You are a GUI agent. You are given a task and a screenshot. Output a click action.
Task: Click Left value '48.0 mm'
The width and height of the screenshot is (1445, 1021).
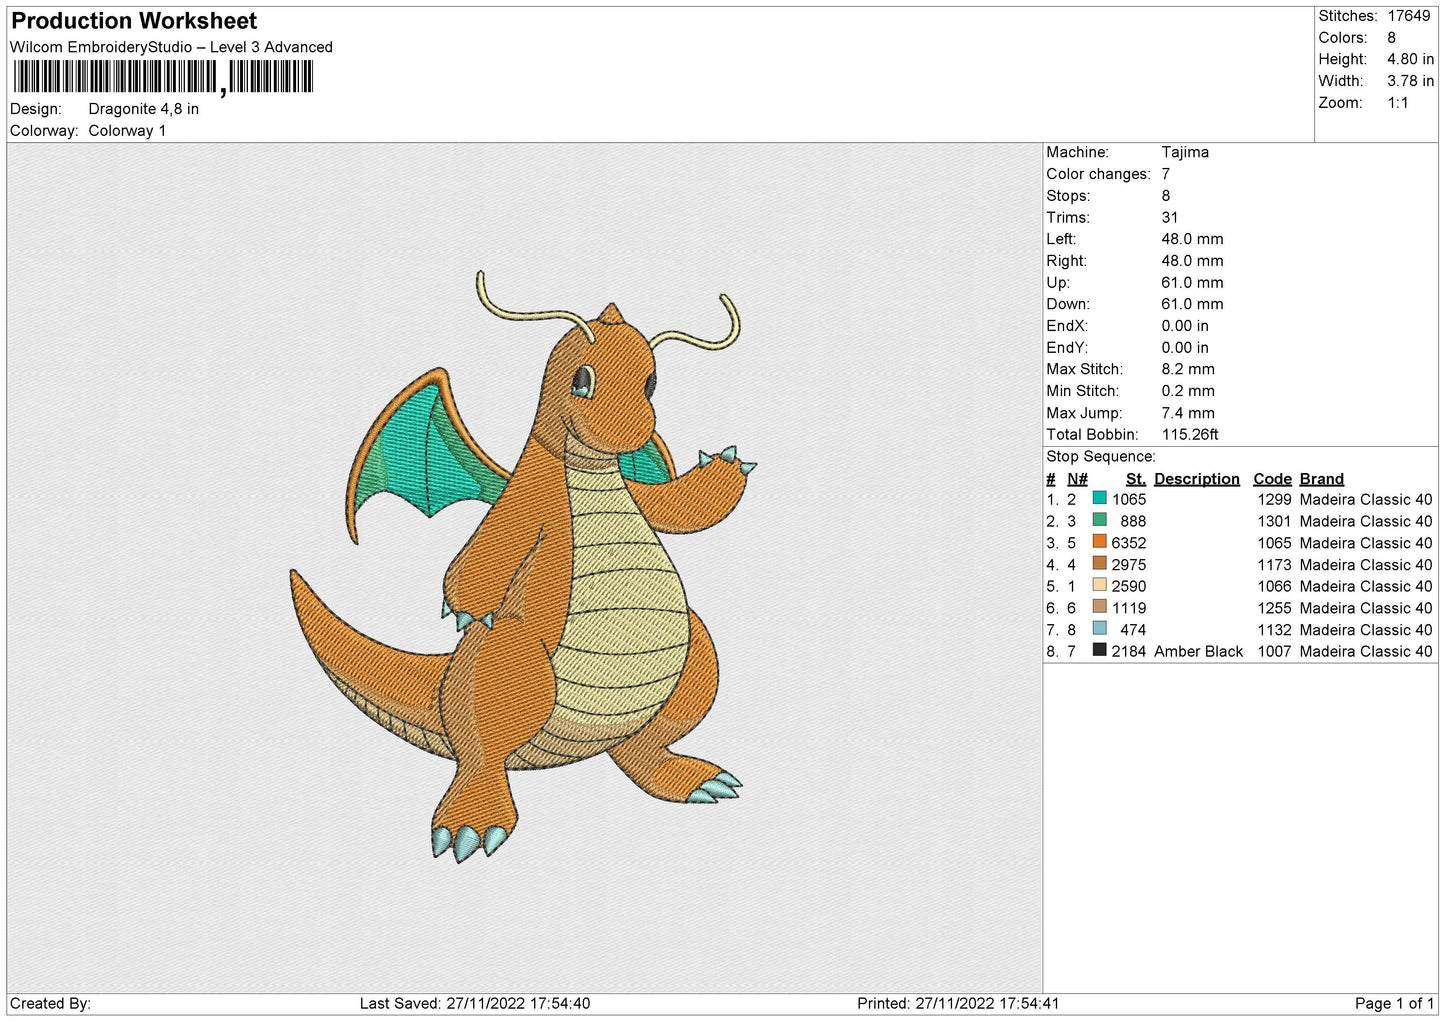[x=1192, y=239]
